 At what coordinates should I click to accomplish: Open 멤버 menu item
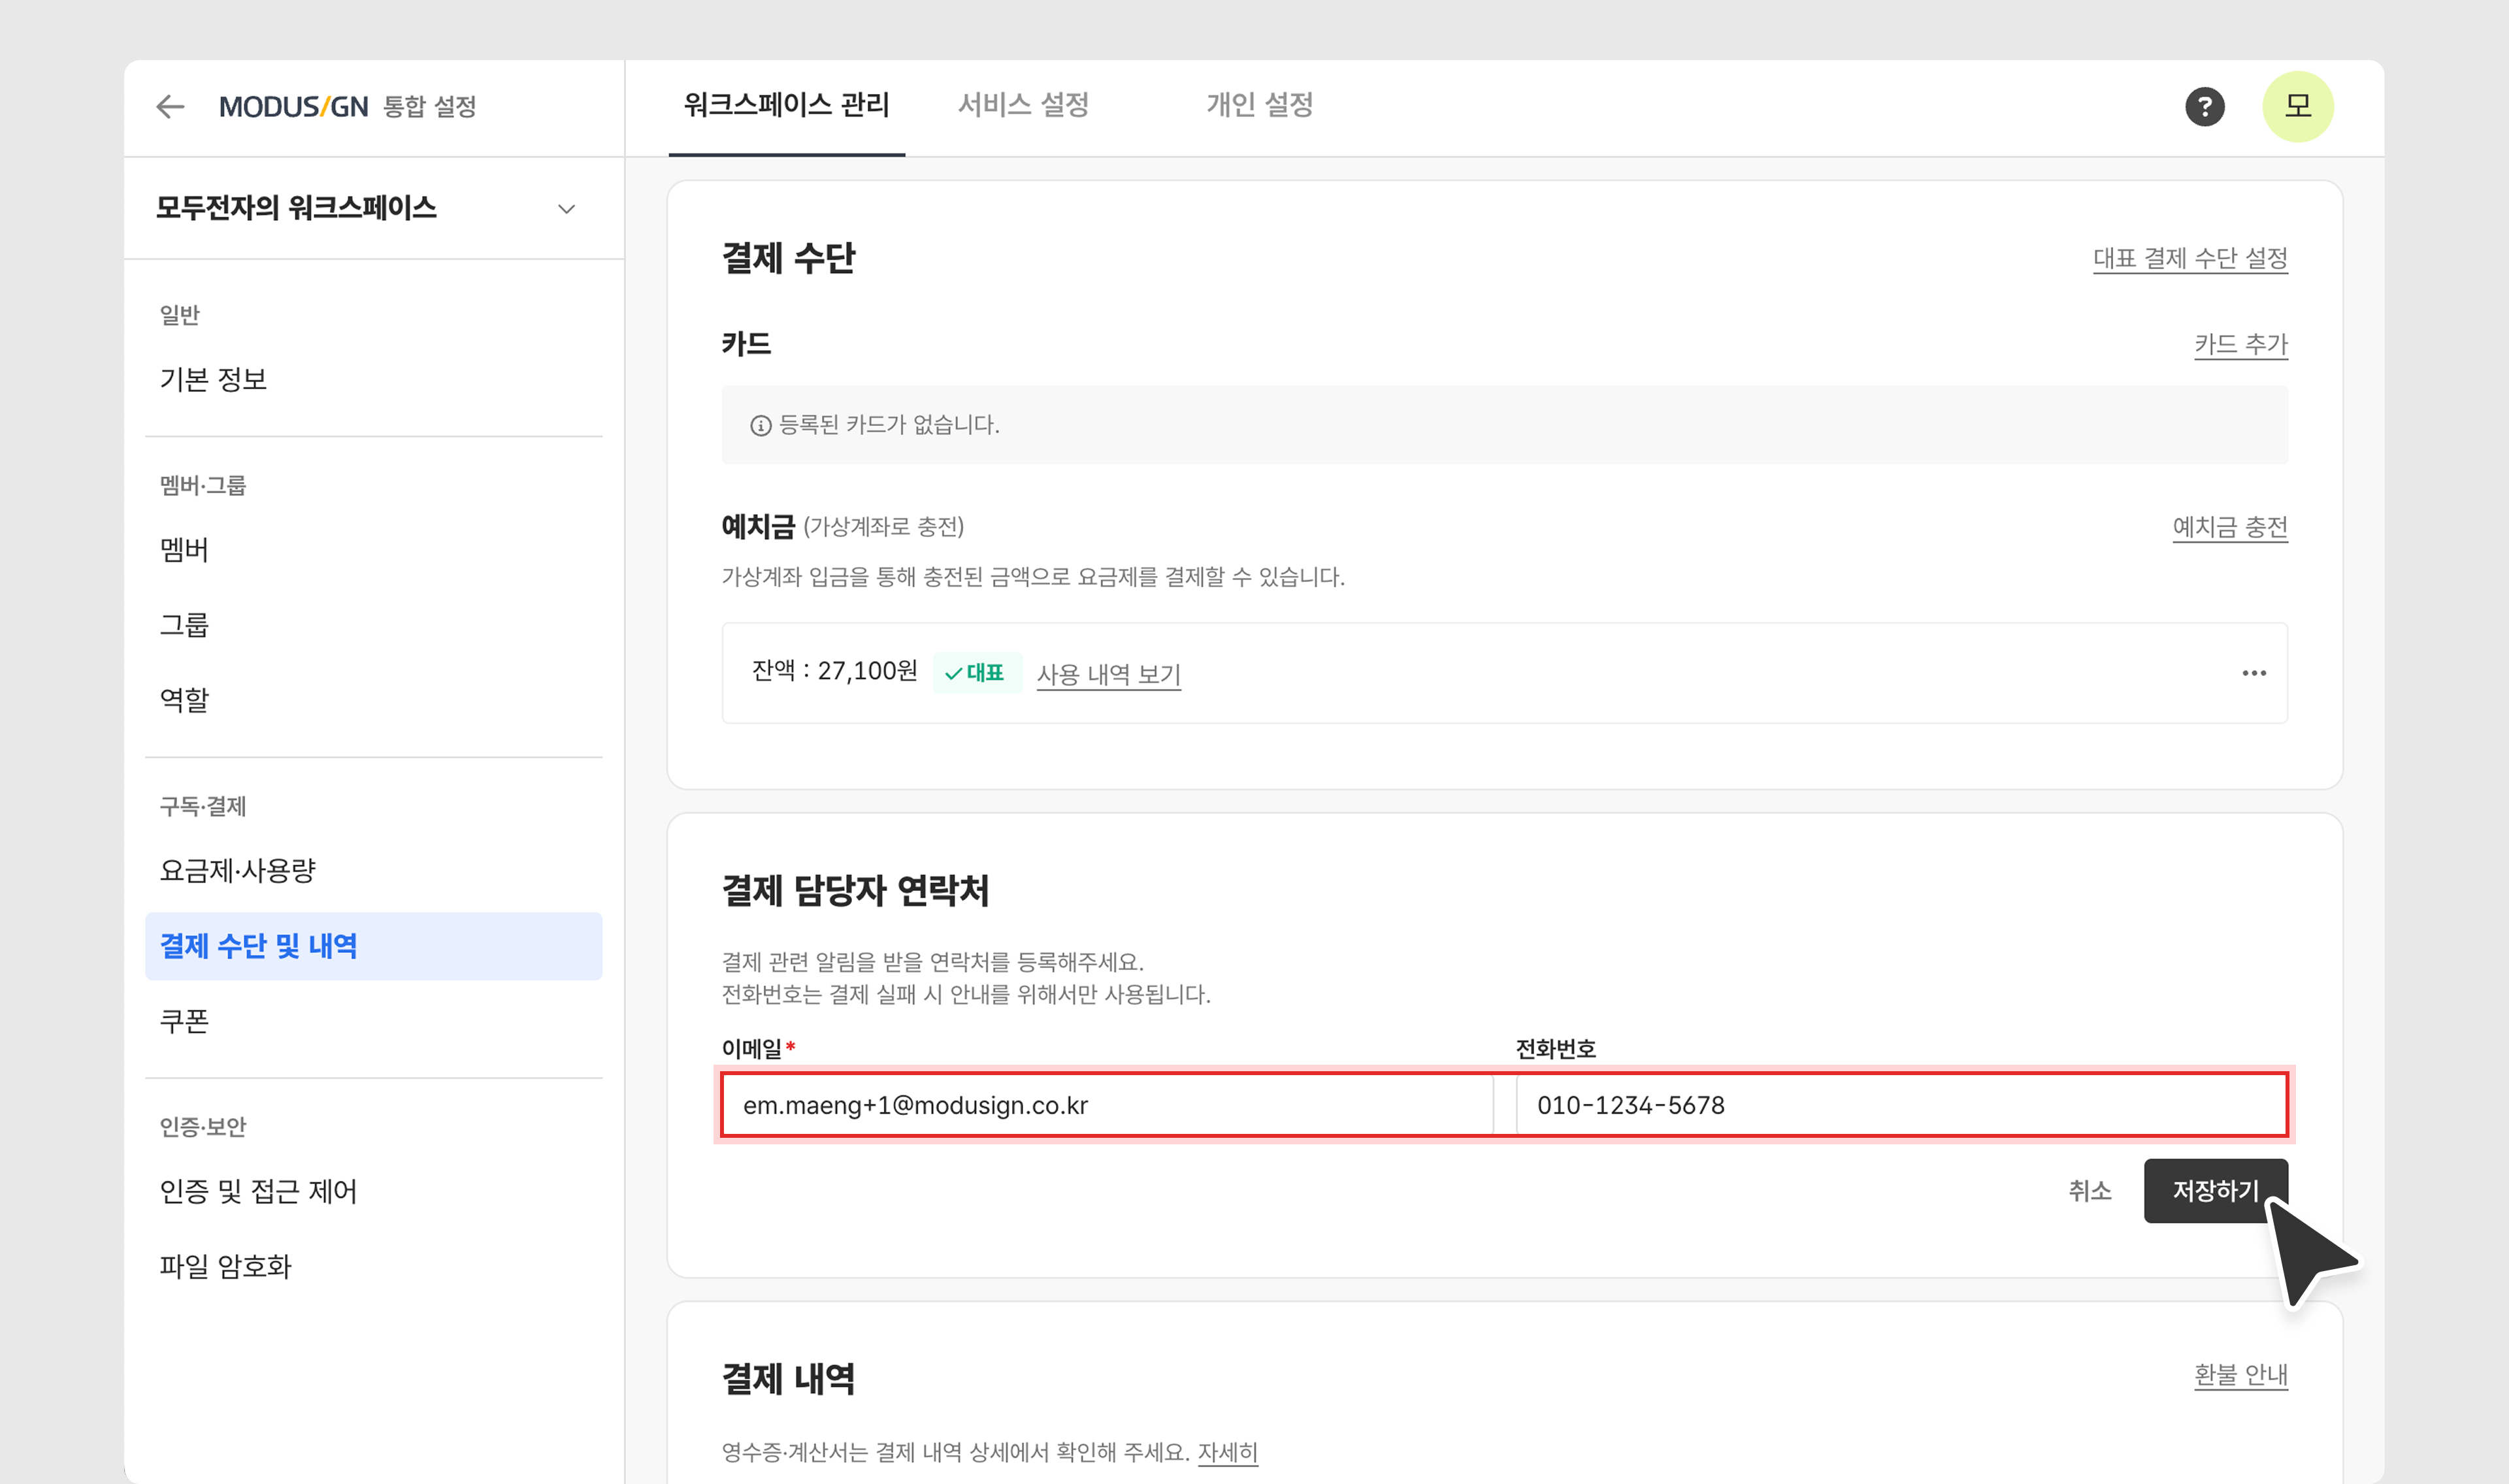pos(185,549)
